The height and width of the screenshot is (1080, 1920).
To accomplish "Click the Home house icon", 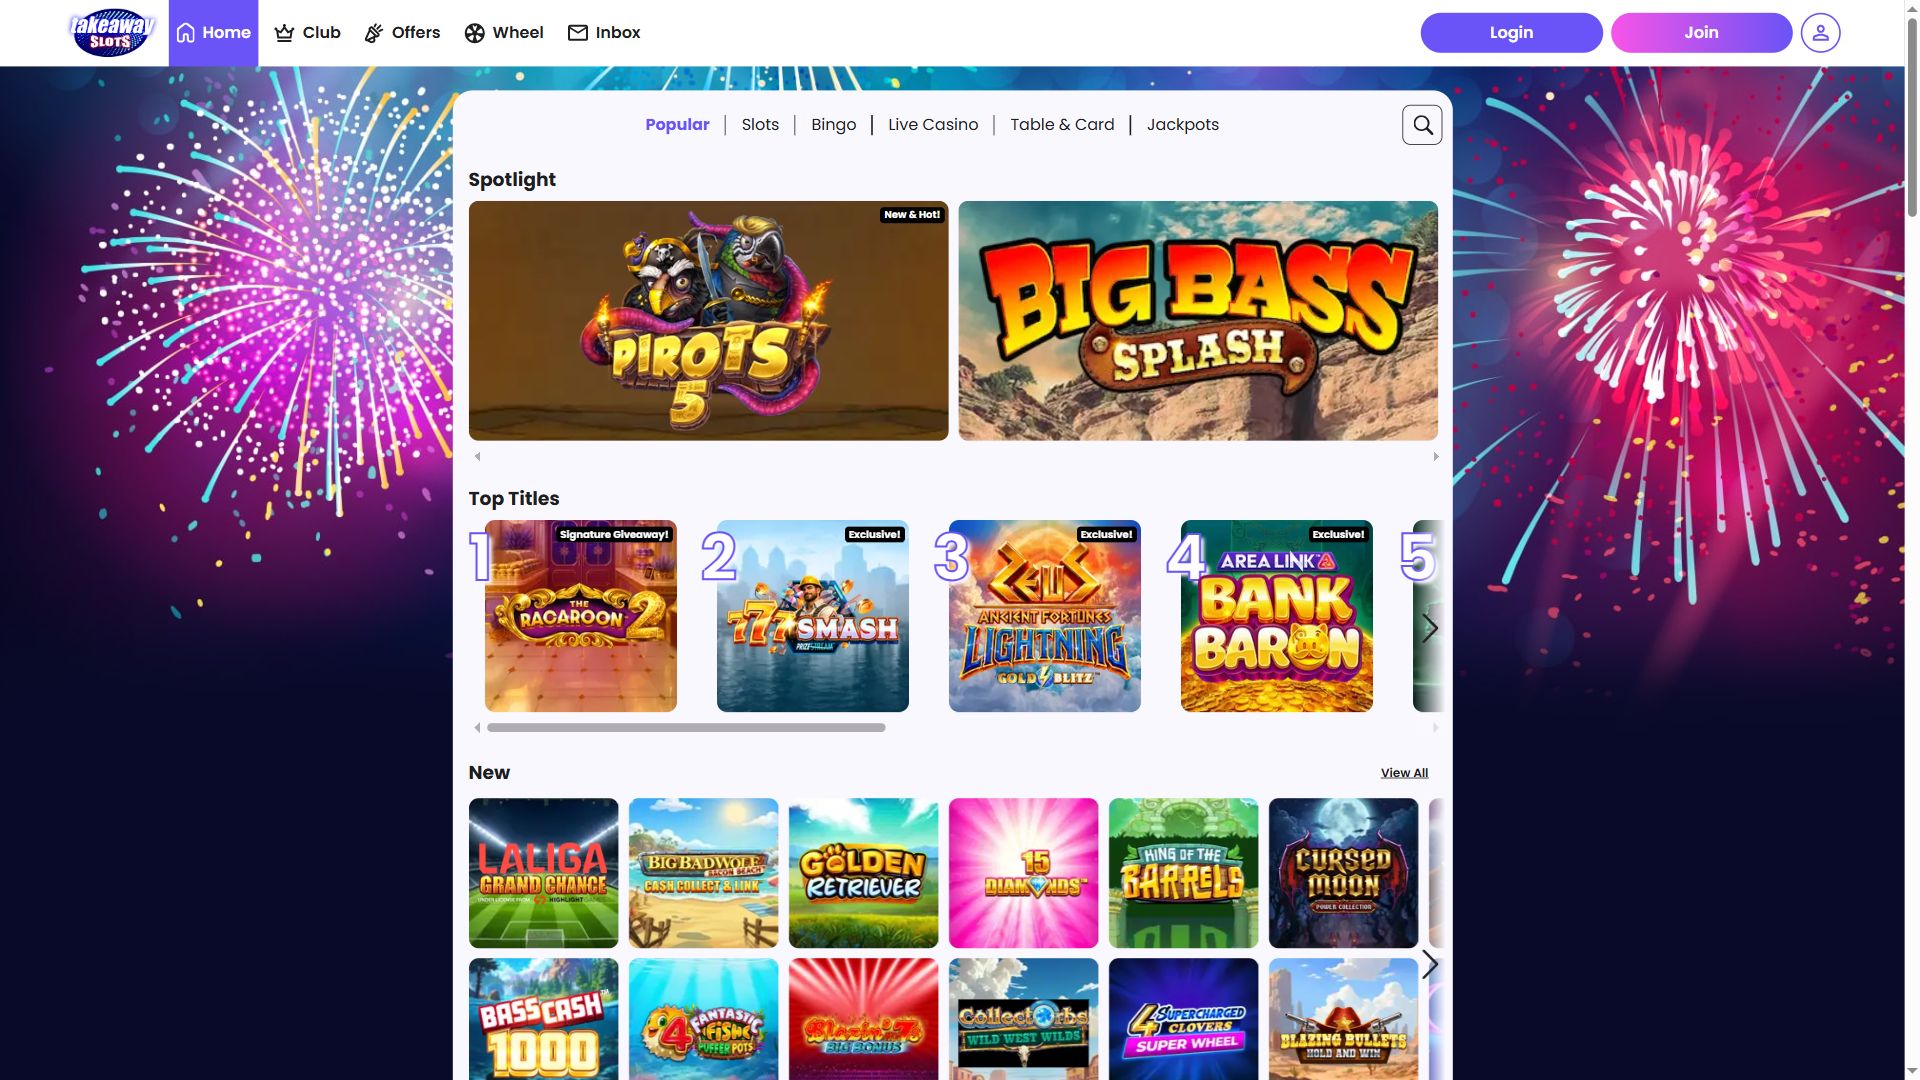I will [x=186, y=33].
